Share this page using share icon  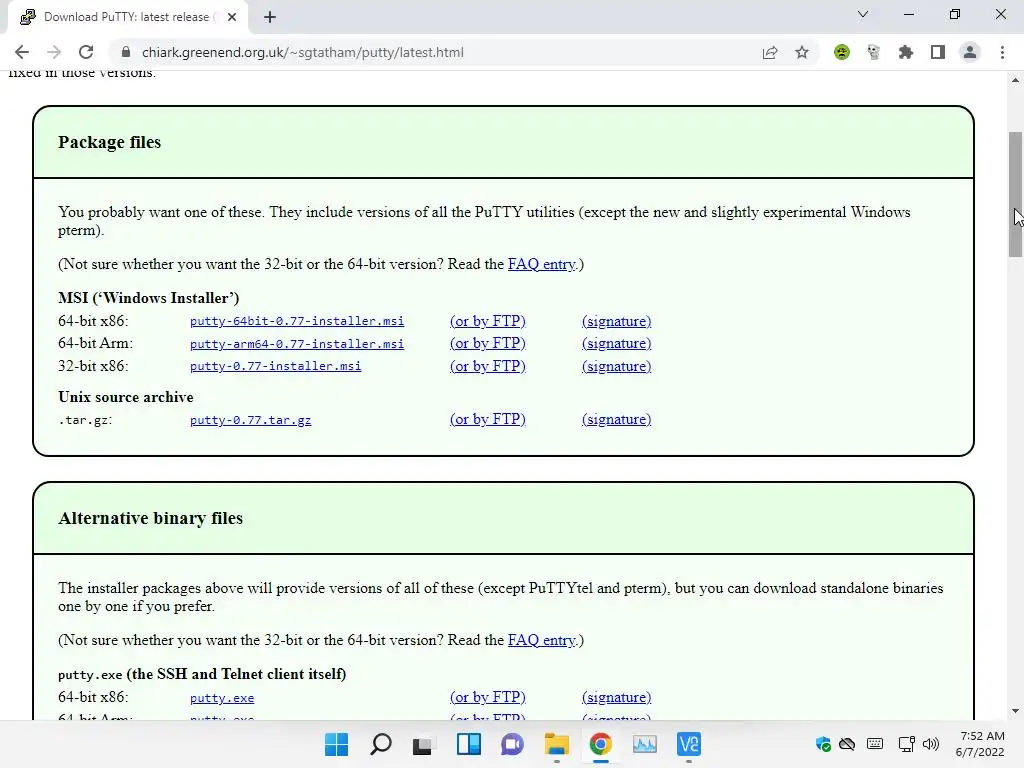[770, 52]
